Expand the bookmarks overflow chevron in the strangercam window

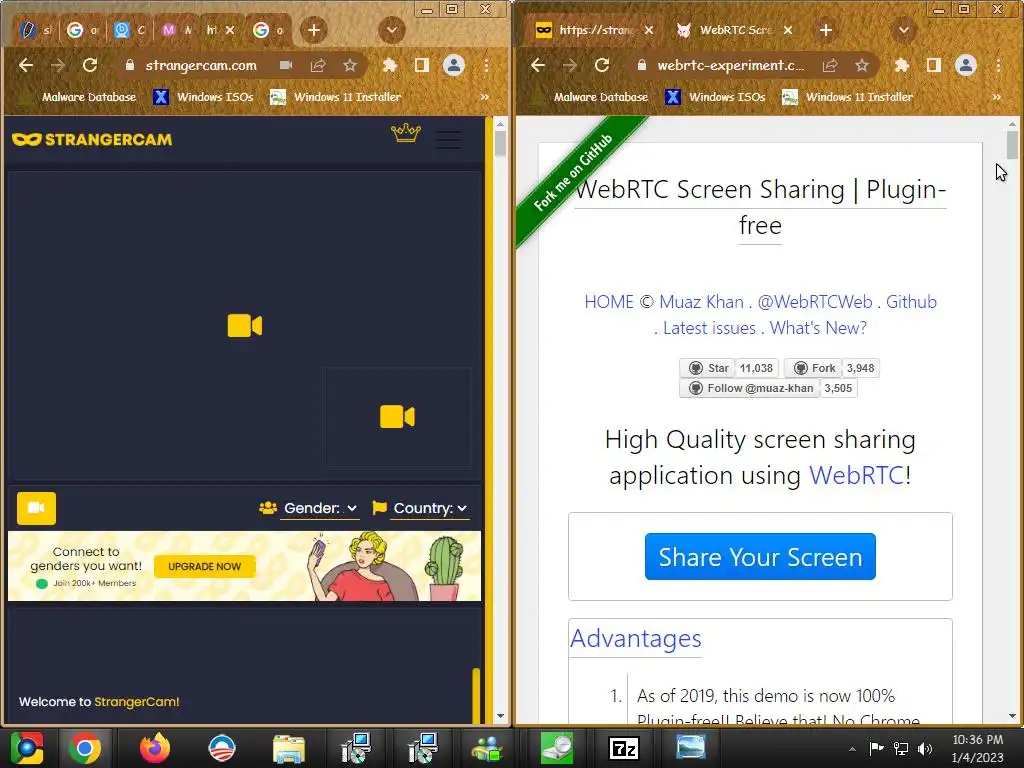tap(485, 97)
